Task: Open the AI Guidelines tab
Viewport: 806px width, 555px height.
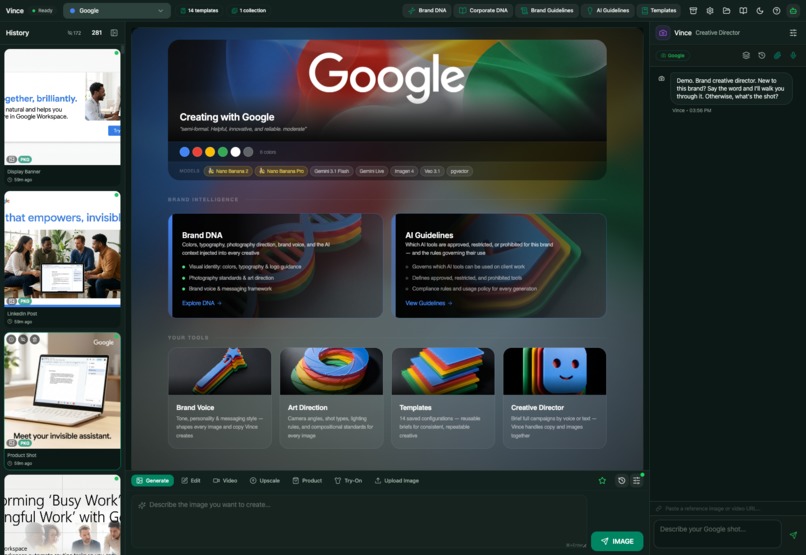Action: [608, 10]
